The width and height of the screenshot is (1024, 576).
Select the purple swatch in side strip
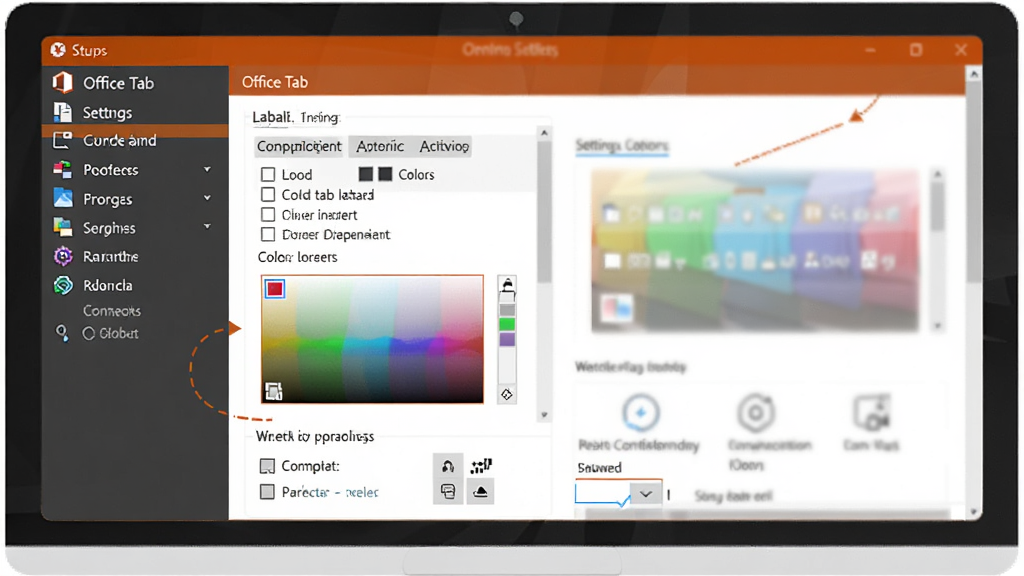507,340
